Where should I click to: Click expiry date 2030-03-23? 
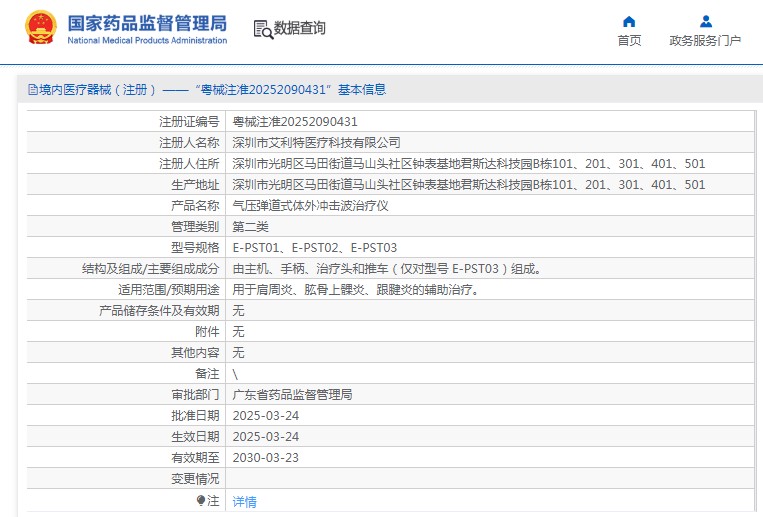tap(266, 458)
